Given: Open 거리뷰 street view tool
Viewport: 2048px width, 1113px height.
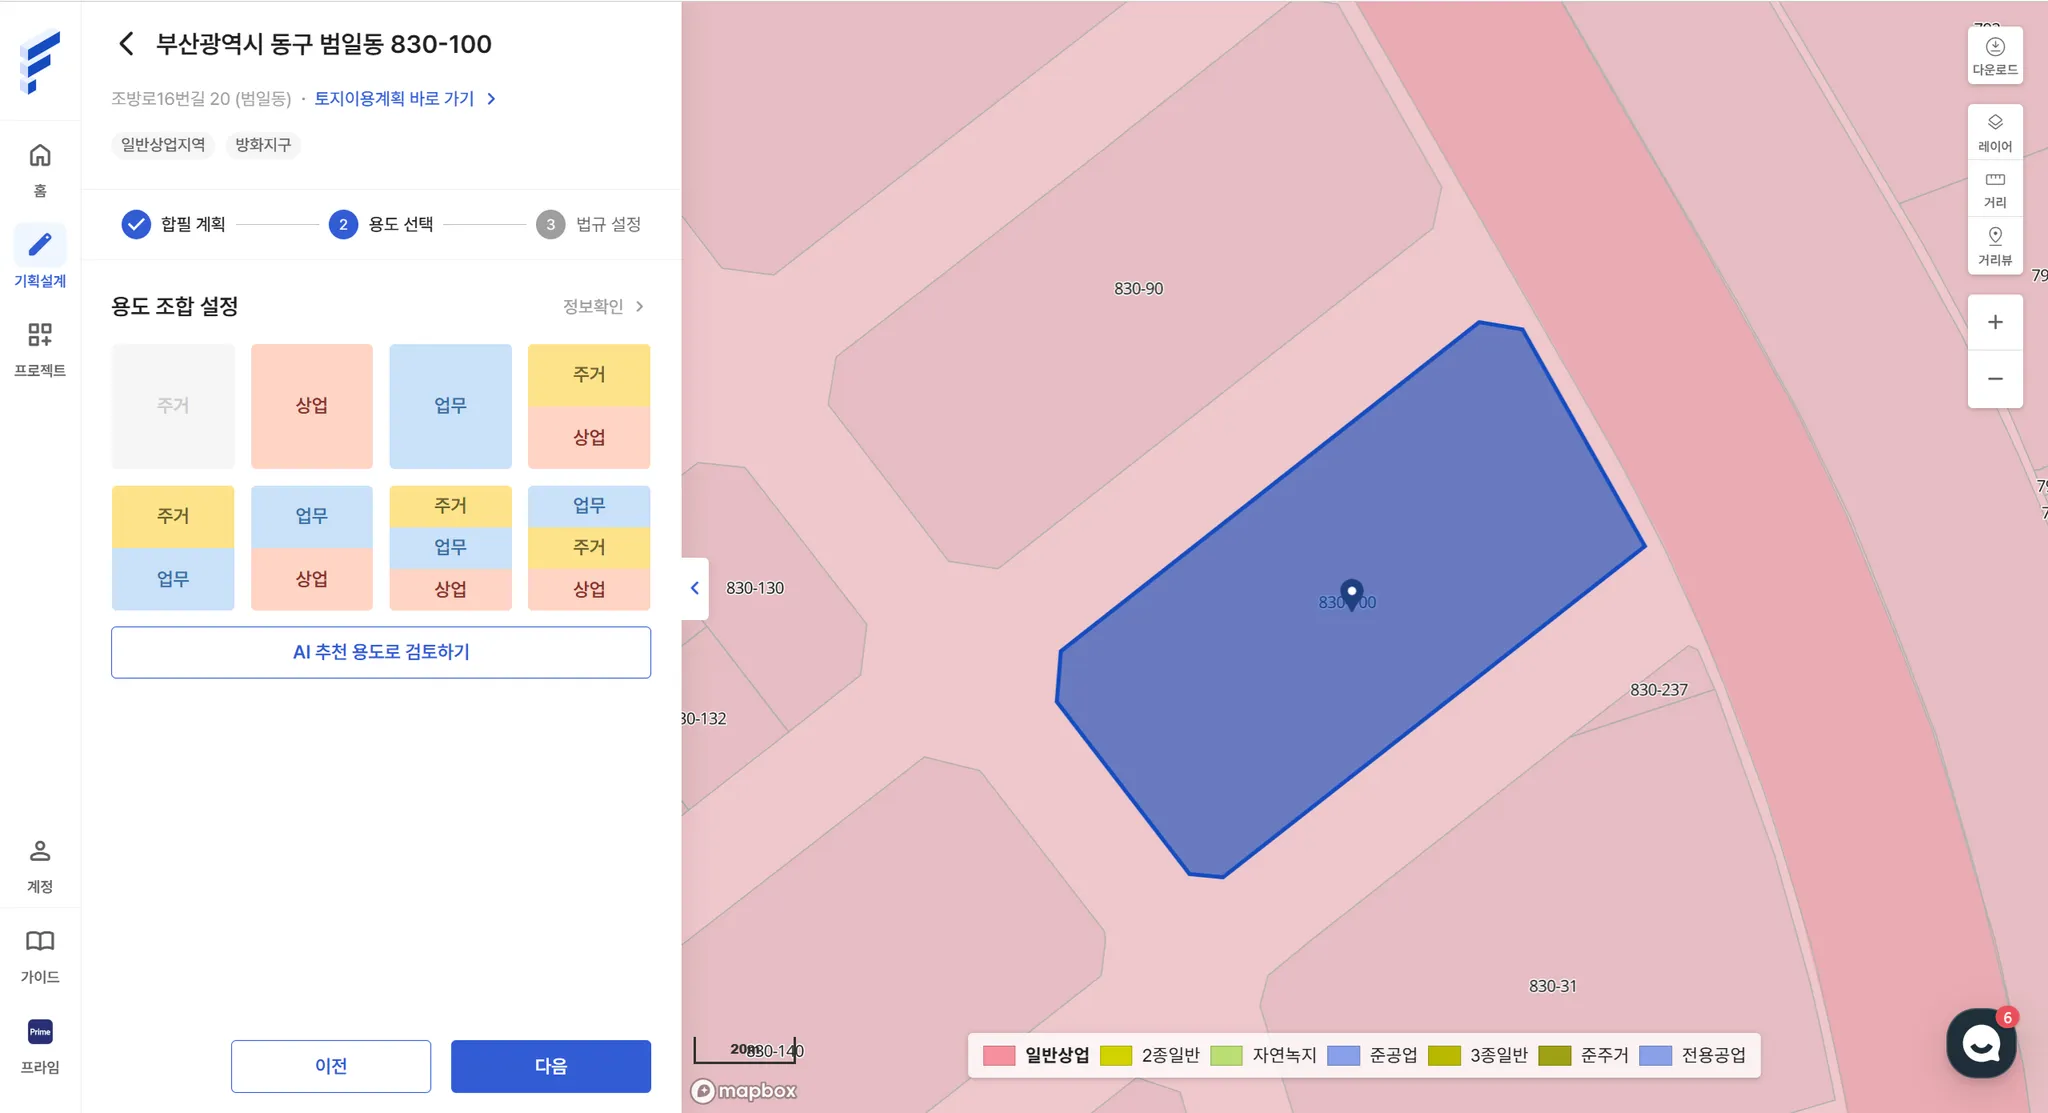Looking at the screenshot, I should point(1994,245).
